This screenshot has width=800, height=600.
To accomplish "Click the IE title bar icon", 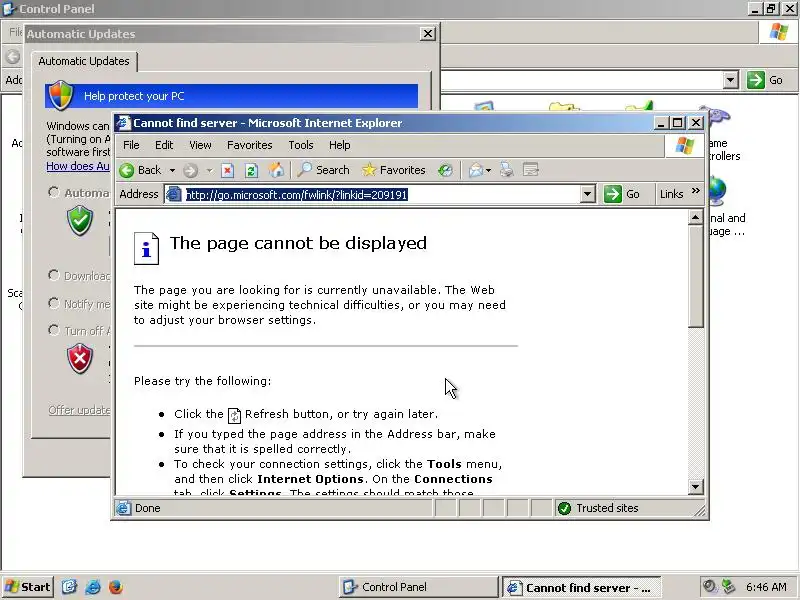I will [123, 123].
